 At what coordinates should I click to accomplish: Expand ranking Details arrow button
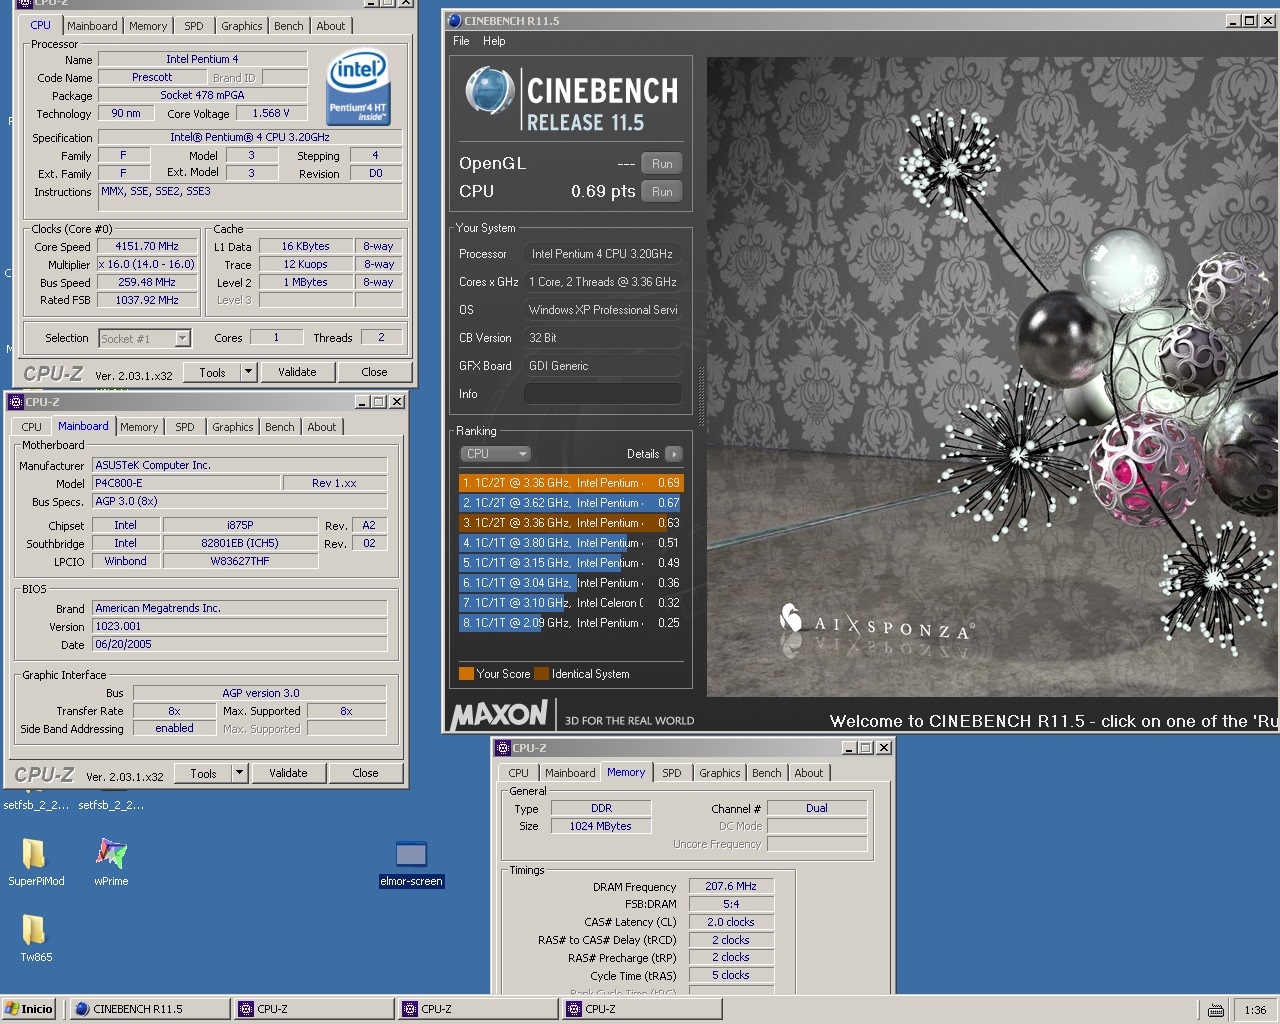674,454
